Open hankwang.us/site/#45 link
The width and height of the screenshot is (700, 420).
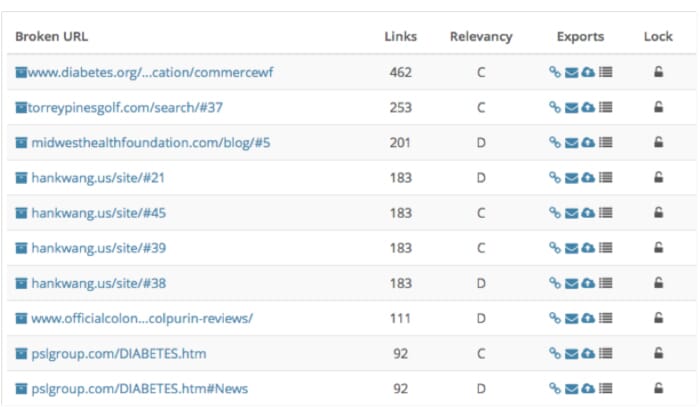99,213
